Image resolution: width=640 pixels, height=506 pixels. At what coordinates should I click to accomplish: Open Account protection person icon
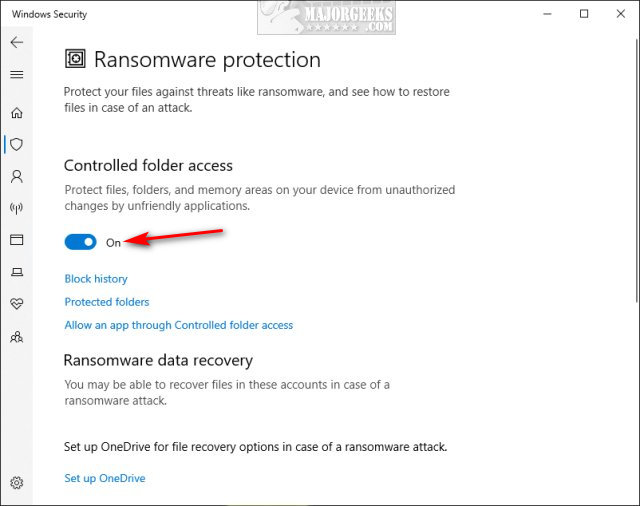point(16,177)
